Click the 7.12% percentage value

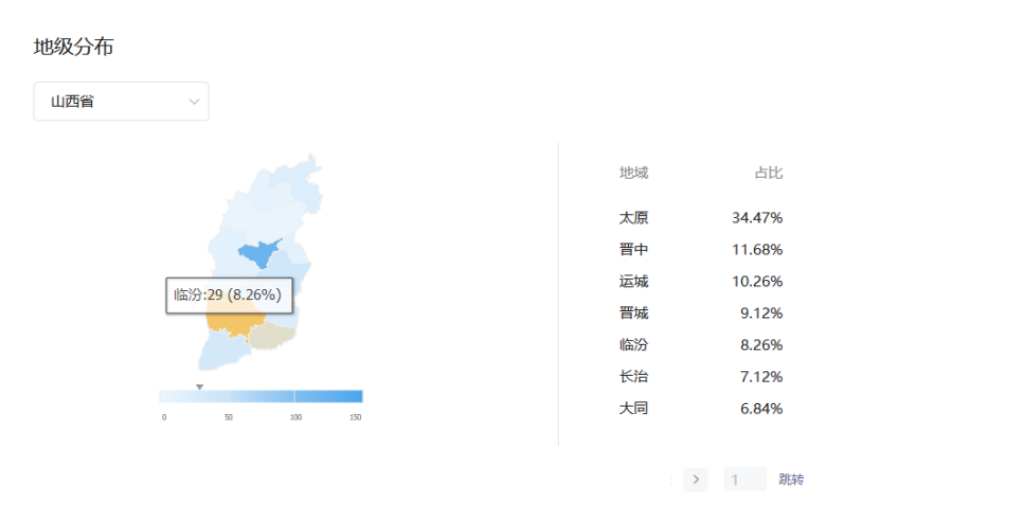761,377
